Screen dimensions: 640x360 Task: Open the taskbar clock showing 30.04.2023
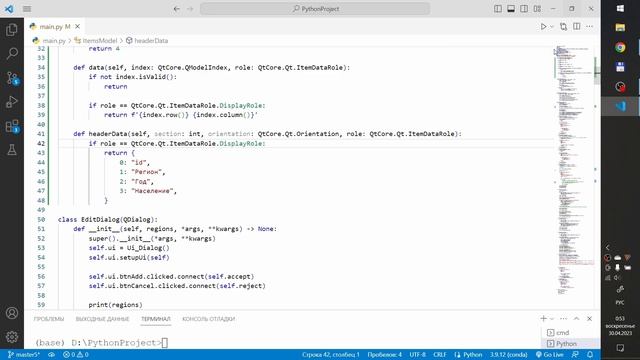pyautogui.click(x=620, y=326)
